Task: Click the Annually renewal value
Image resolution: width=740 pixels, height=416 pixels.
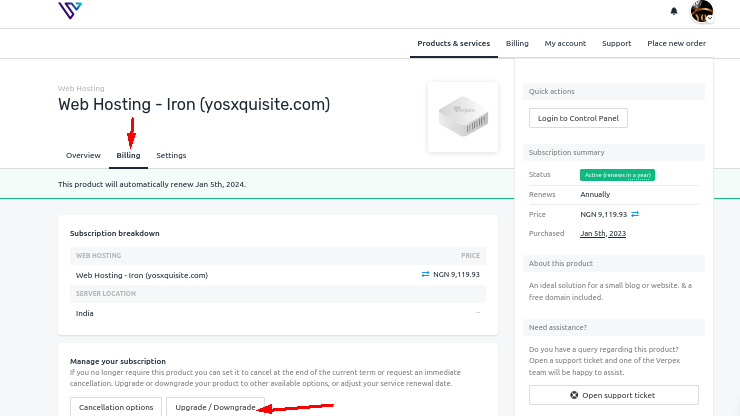Action: click(x=595, y=195)
